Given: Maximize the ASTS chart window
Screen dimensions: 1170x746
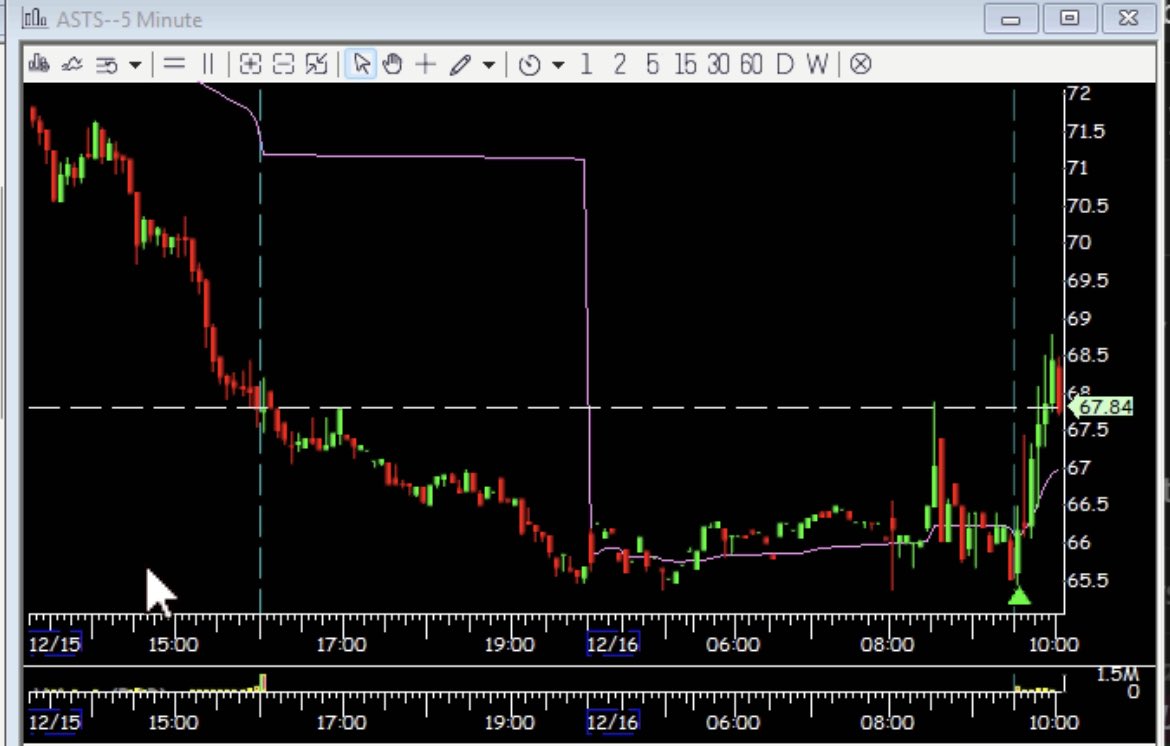Looking at the screenshot, I should (x=1070, y=19).
